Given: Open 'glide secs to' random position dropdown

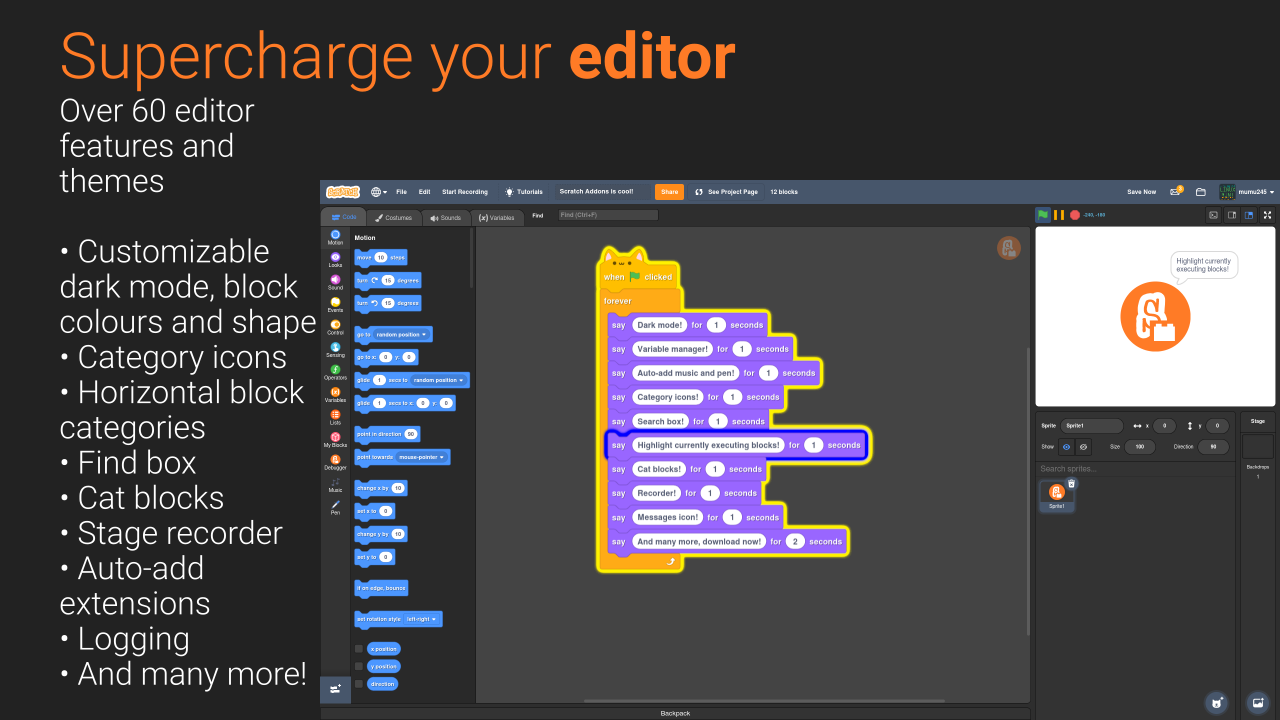Looking at the screenshot, I should pos(439,380).
